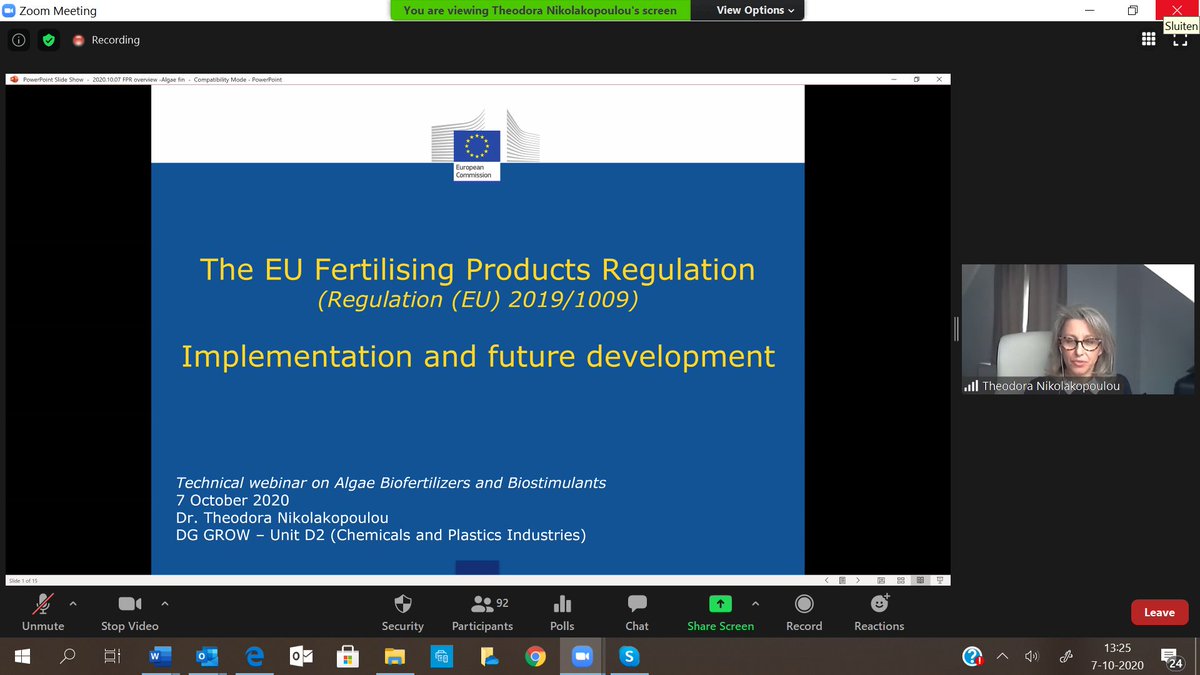Image resolution: width=1200 pixels, height=675 pixels.
Task: Open Microsoft Word from taskbar
Action: [160, 656]
